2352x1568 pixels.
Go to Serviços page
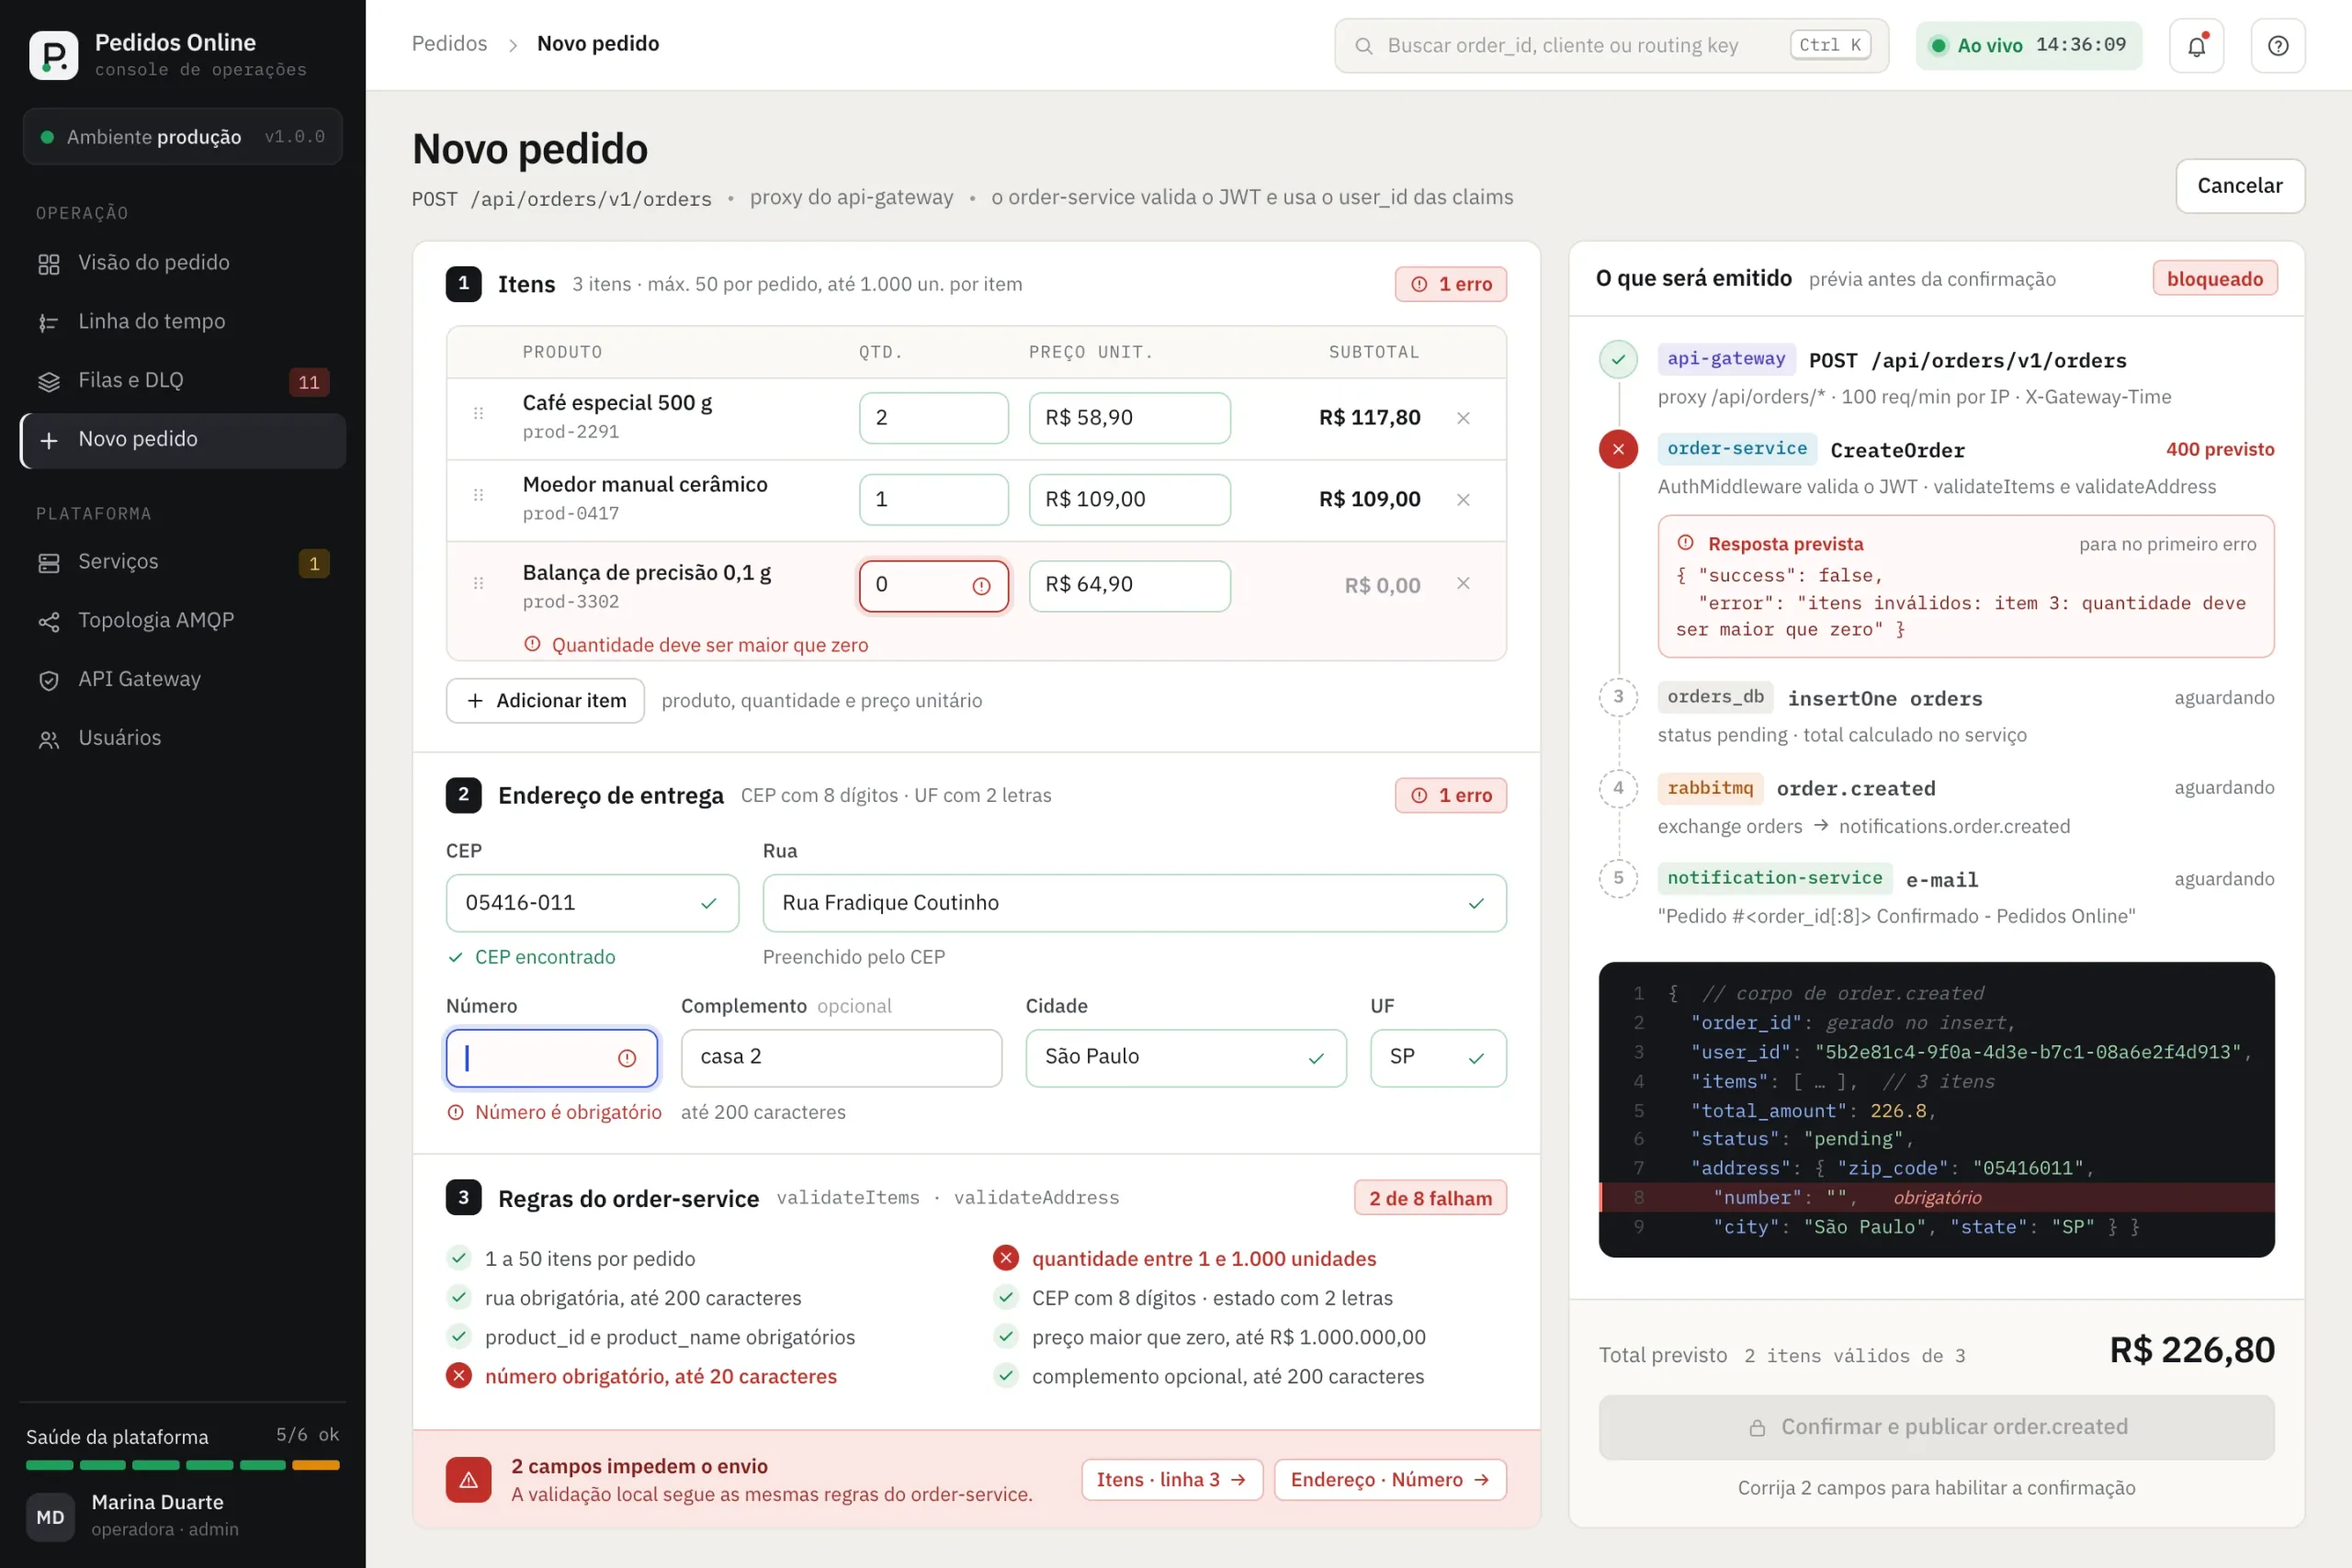[x=183, y=562]
